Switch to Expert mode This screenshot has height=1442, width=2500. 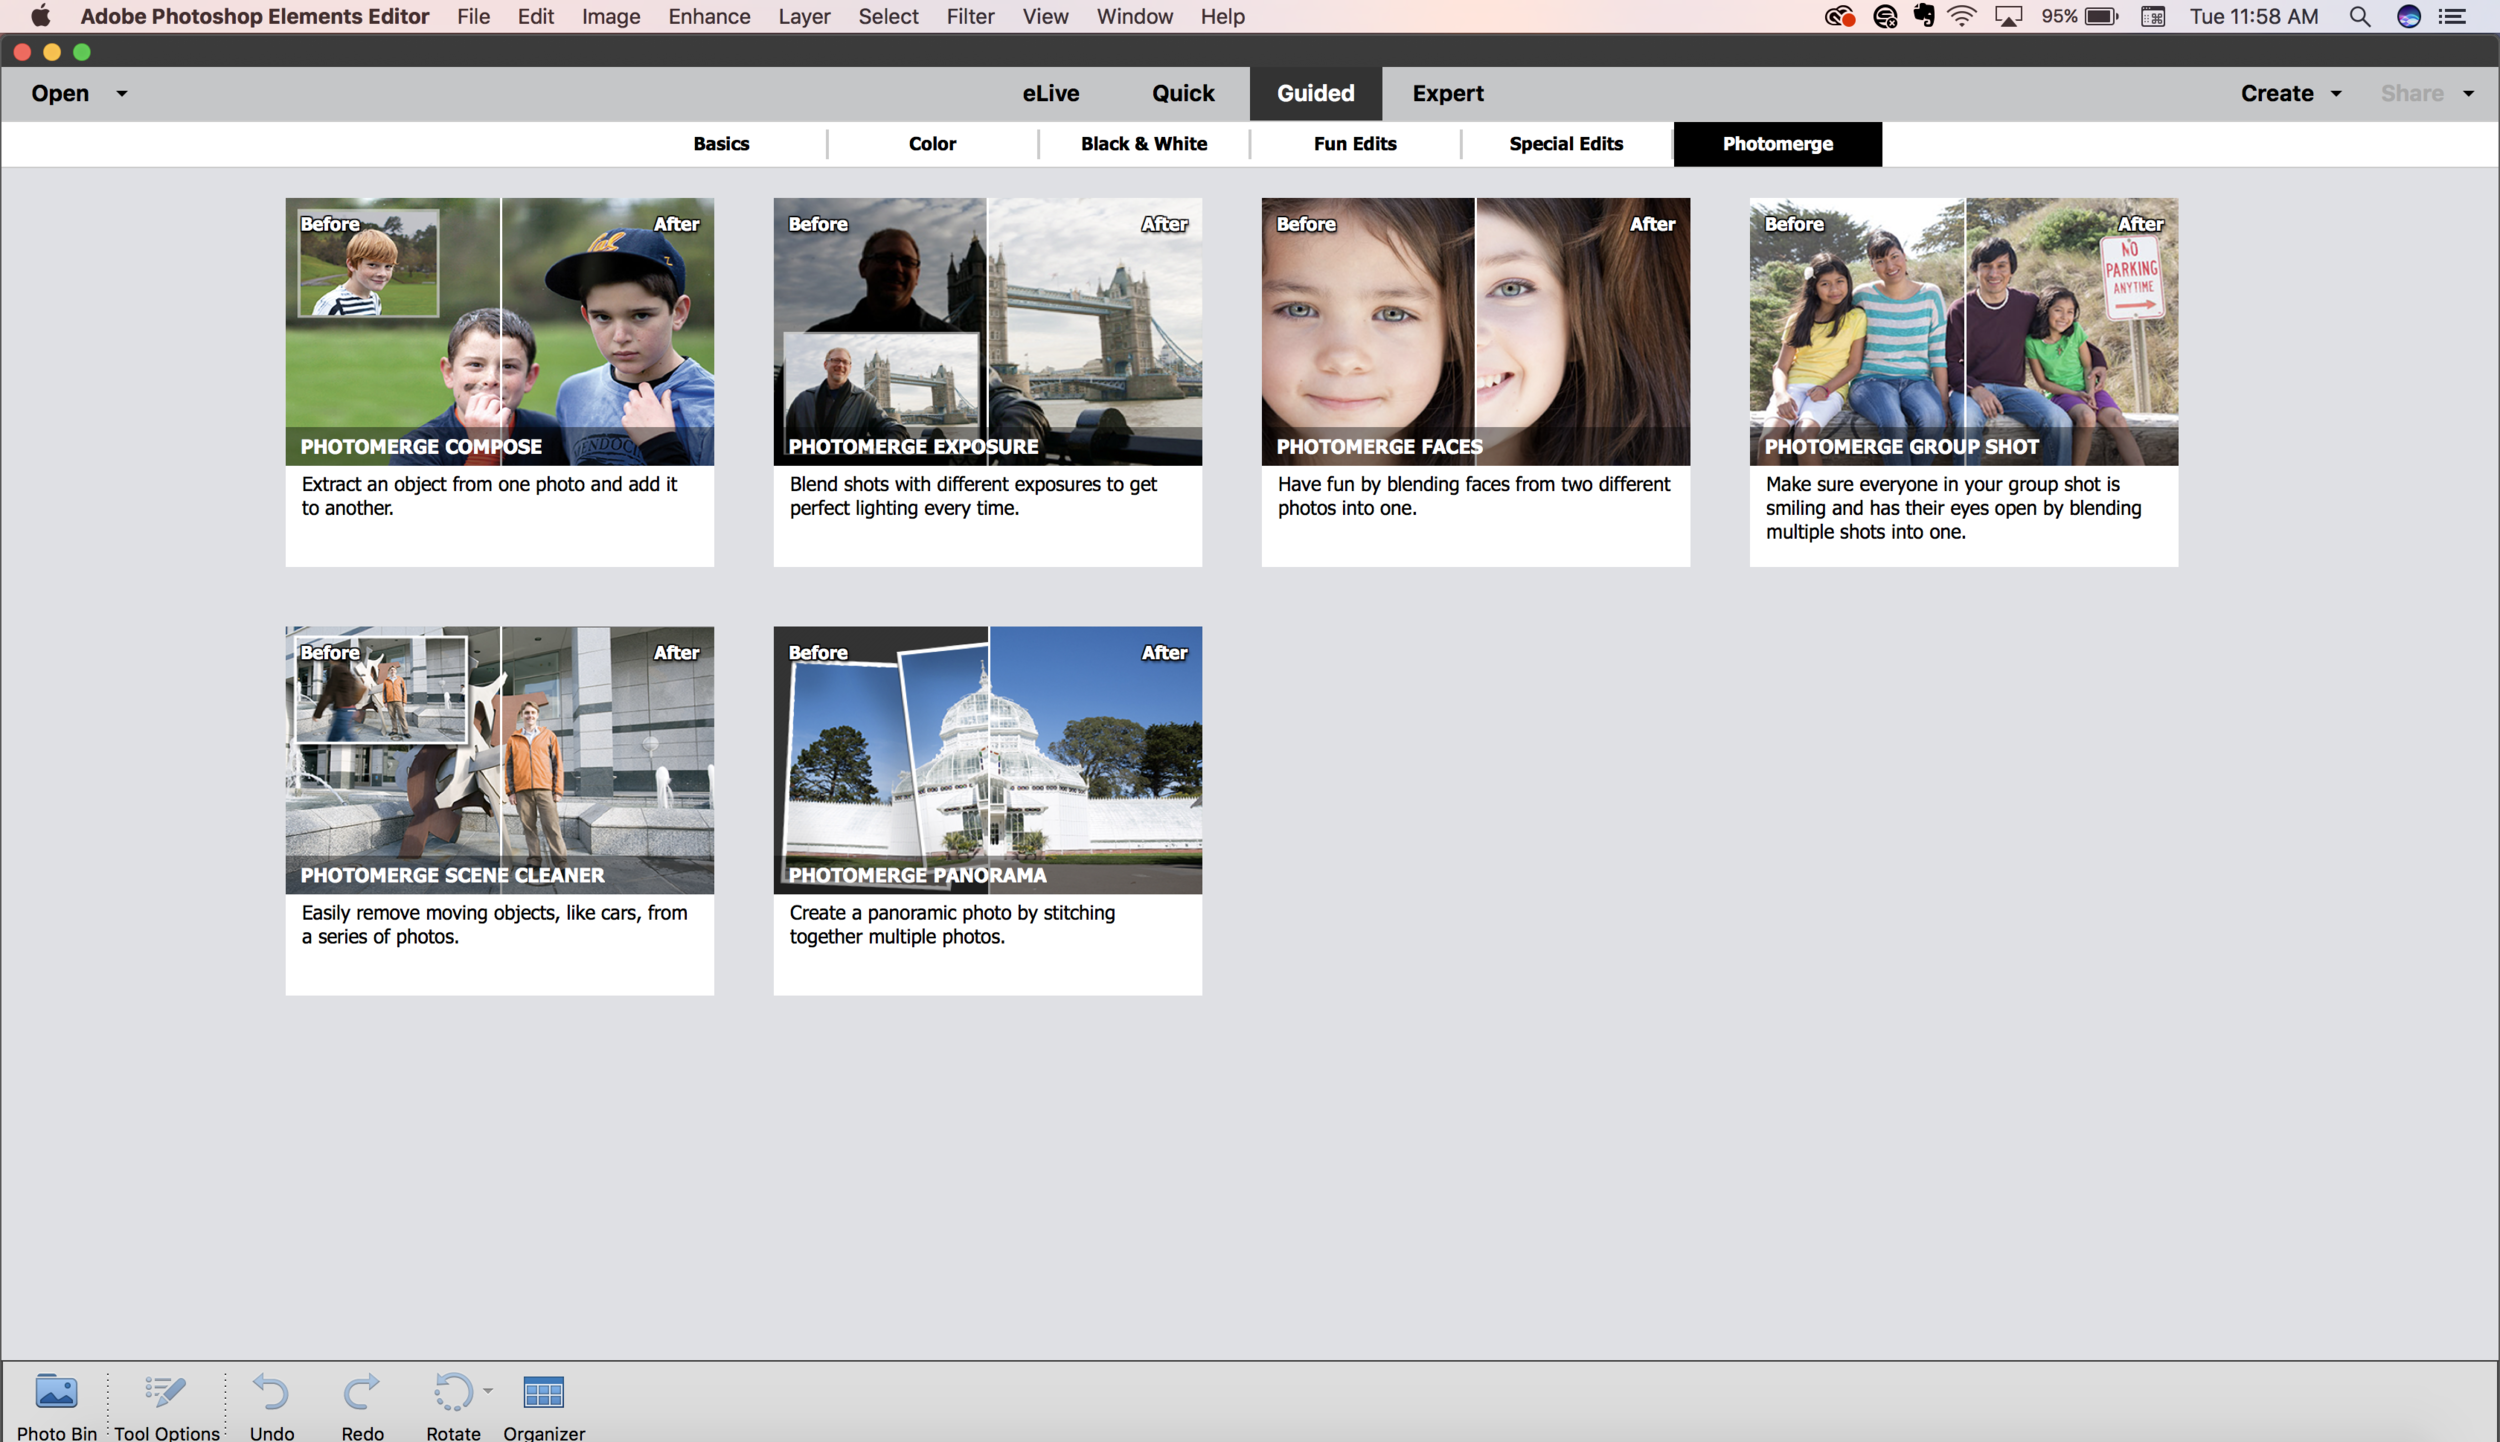click(1448, 93)
